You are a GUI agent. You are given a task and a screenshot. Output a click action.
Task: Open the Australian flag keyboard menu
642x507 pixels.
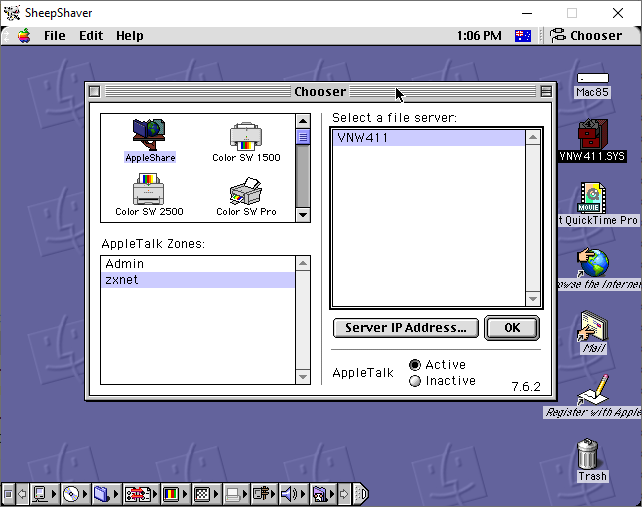522,36
